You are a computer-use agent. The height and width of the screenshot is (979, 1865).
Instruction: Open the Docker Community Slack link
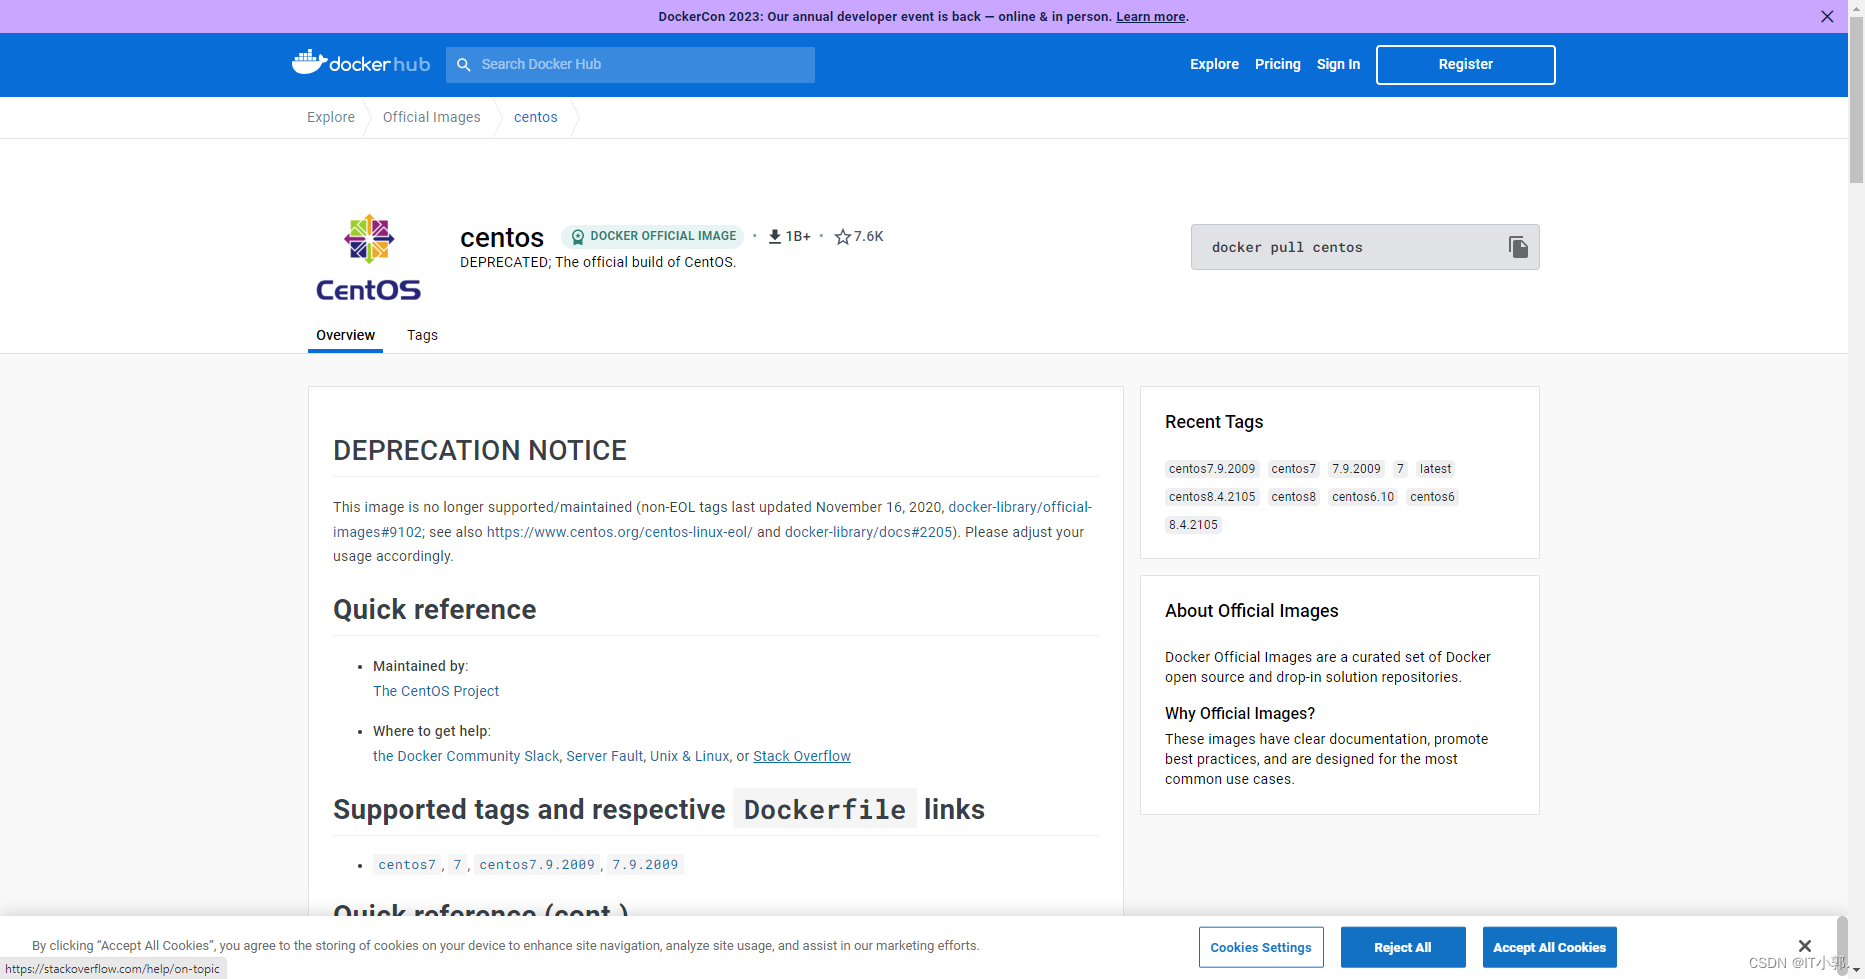[466, 756]
